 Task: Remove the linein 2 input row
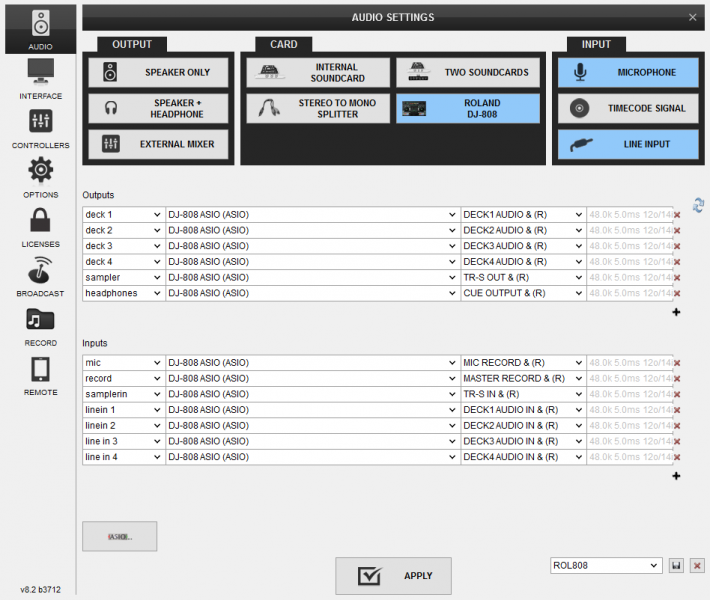pos(677,426)
